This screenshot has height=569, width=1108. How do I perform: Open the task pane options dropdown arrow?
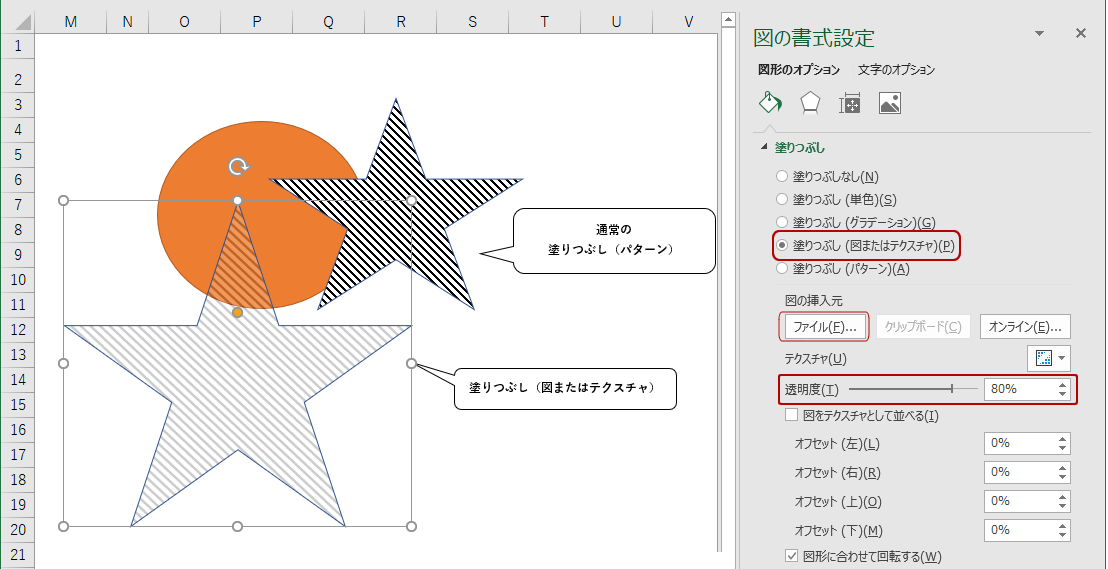point(1039,33)
